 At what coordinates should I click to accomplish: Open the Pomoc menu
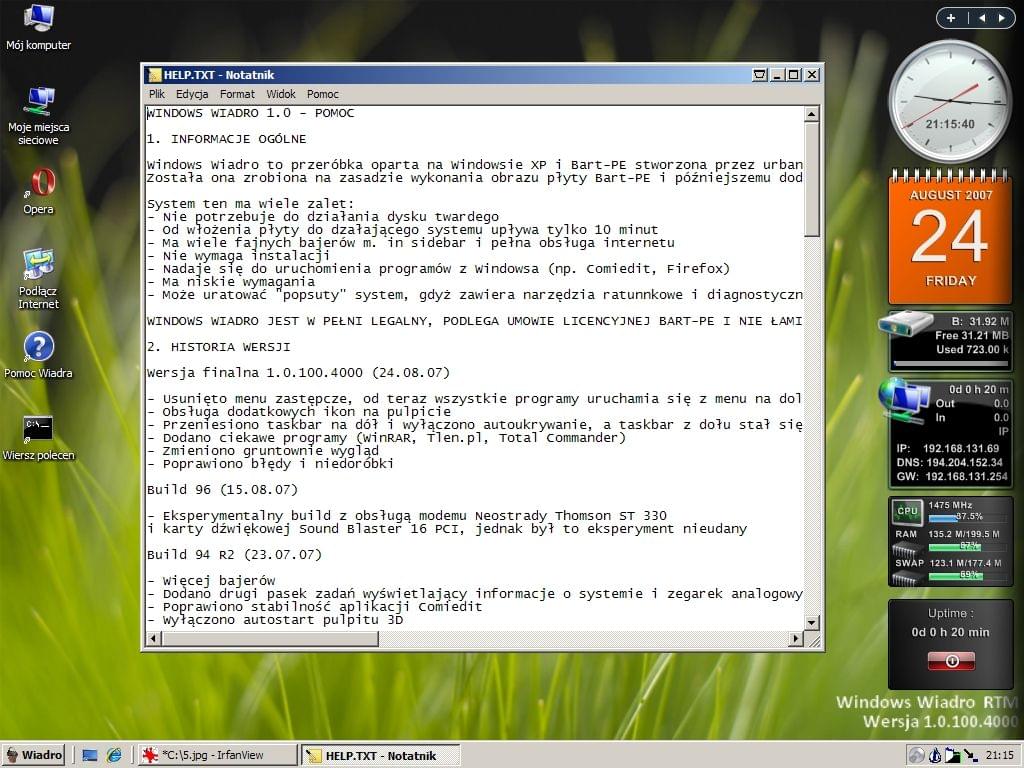click(x=323, y=94)
